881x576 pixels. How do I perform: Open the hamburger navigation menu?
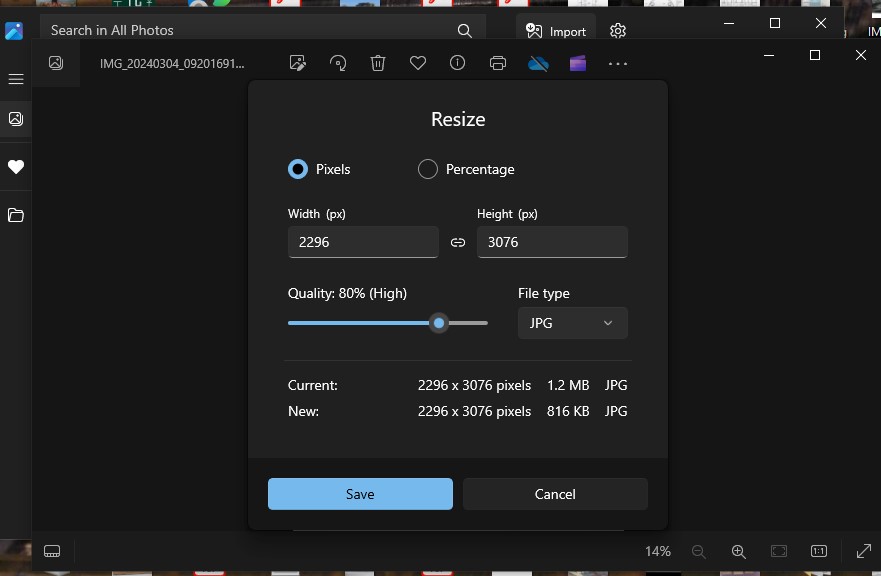tap(16, 79)
